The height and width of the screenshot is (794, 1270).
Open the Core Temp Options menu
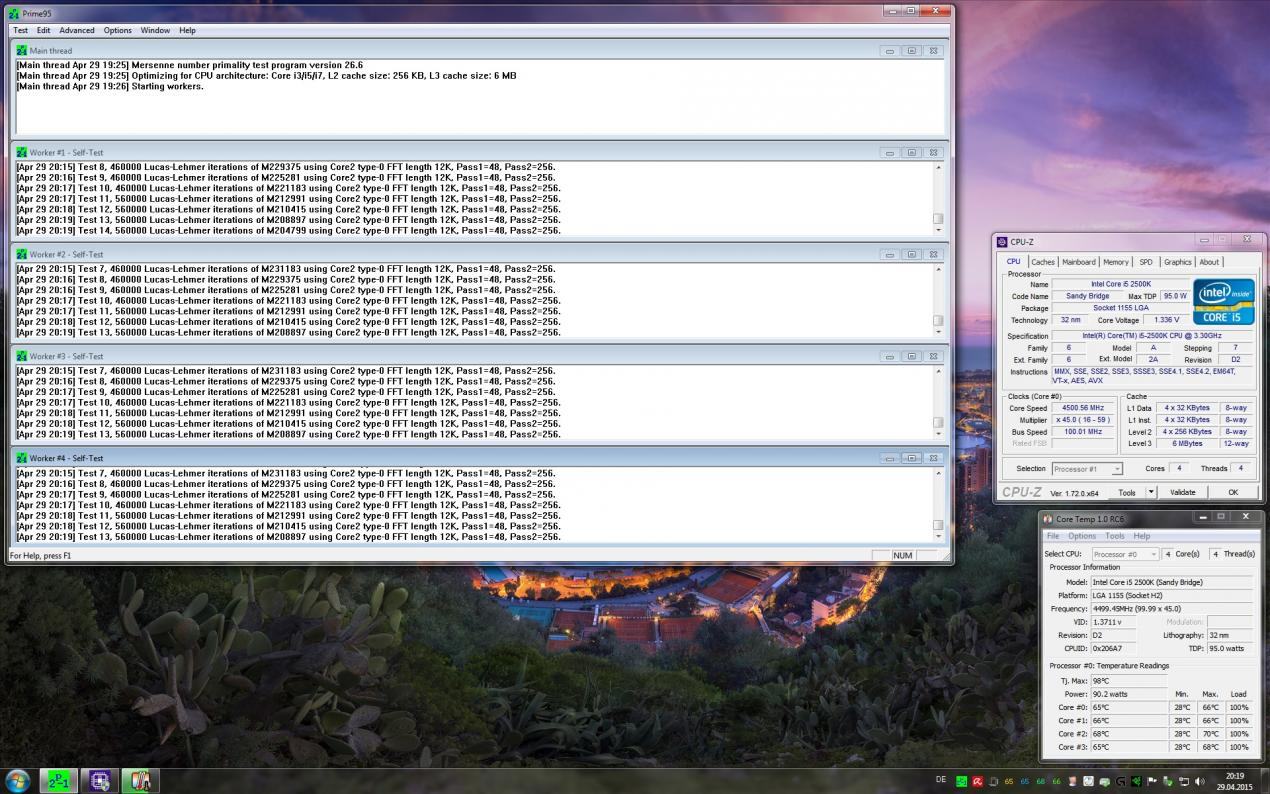click(x=1082, y=536)
